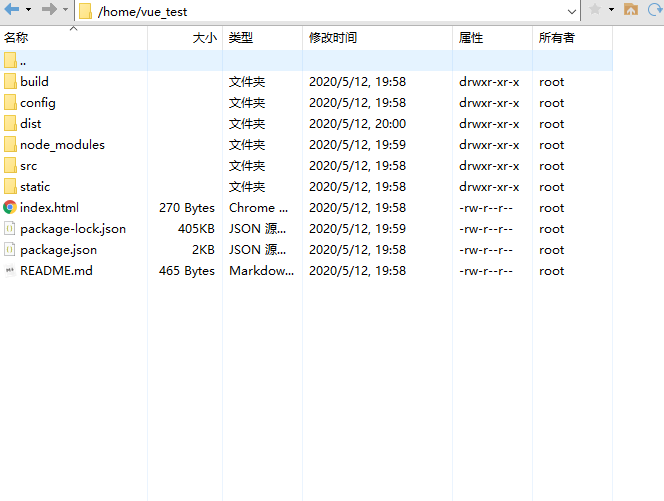Select the index.html file name

coord(49,208)
